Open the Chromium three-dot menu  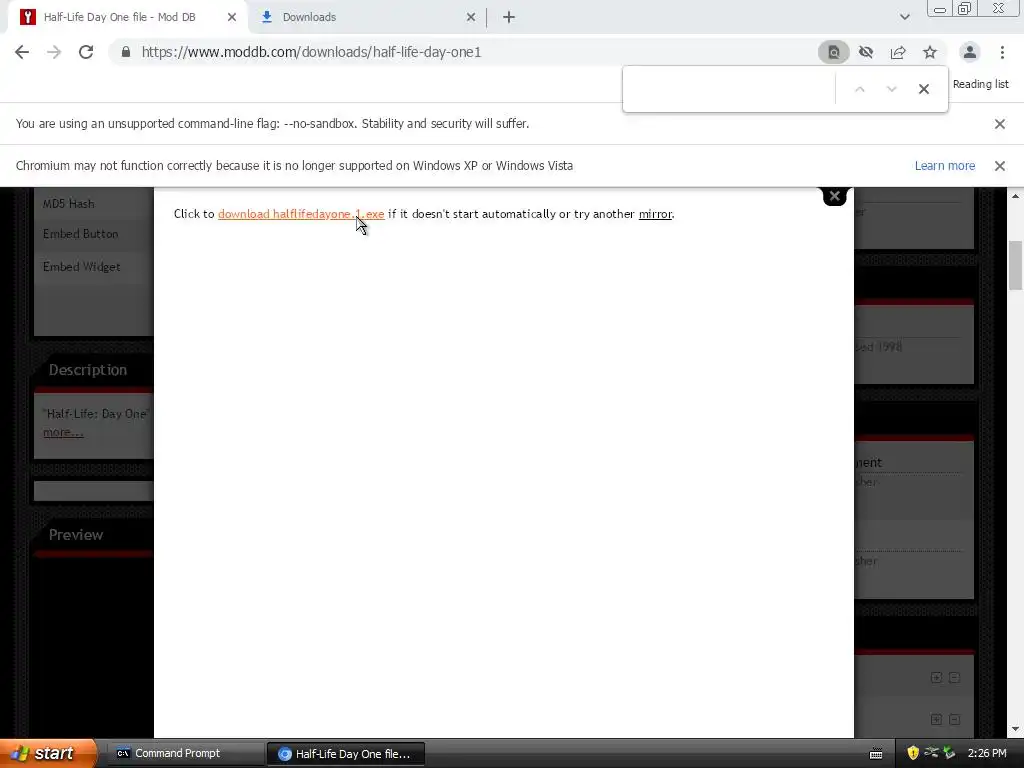pos(1002,52)
